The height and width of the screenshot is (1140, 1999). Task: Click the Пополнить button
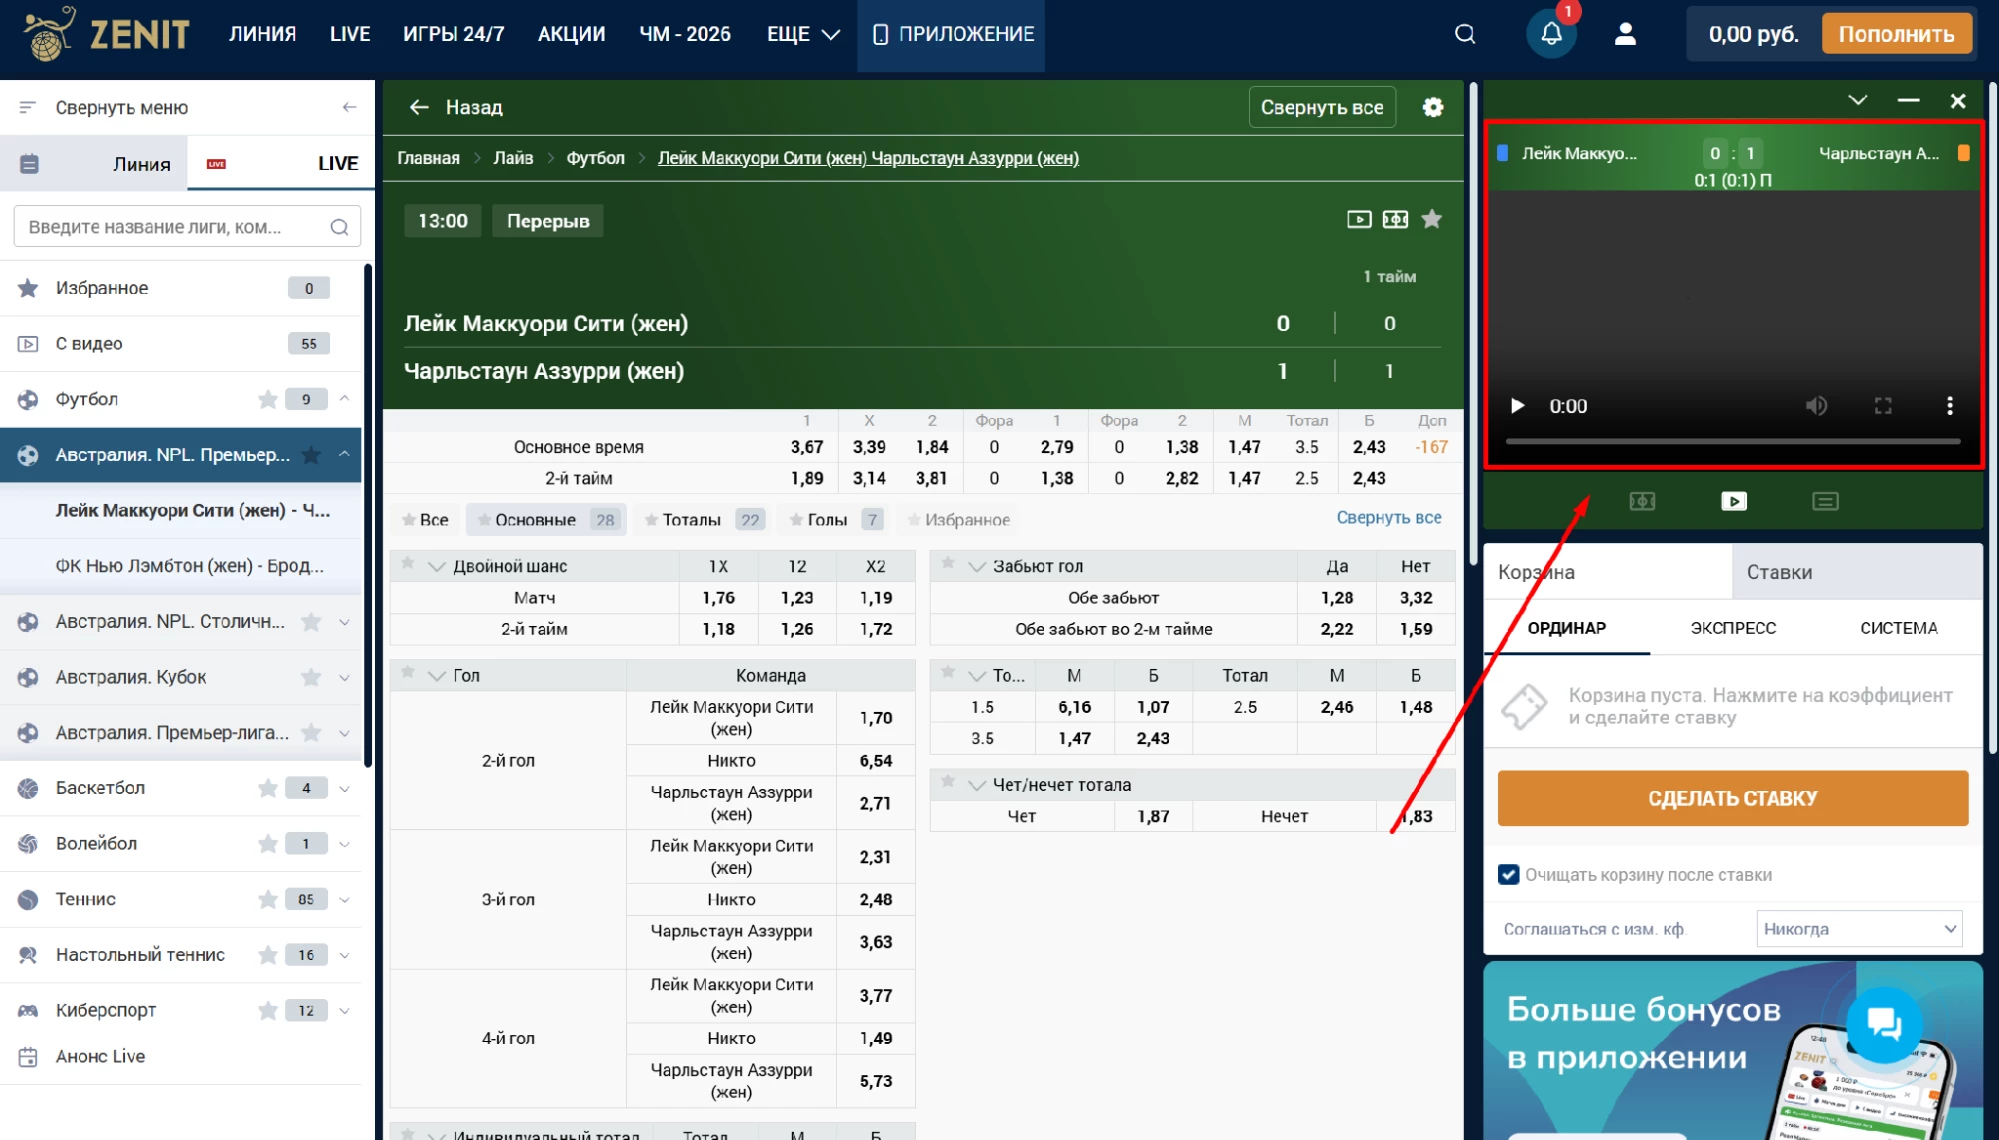pyautogui.click(x=1896, y=34)
